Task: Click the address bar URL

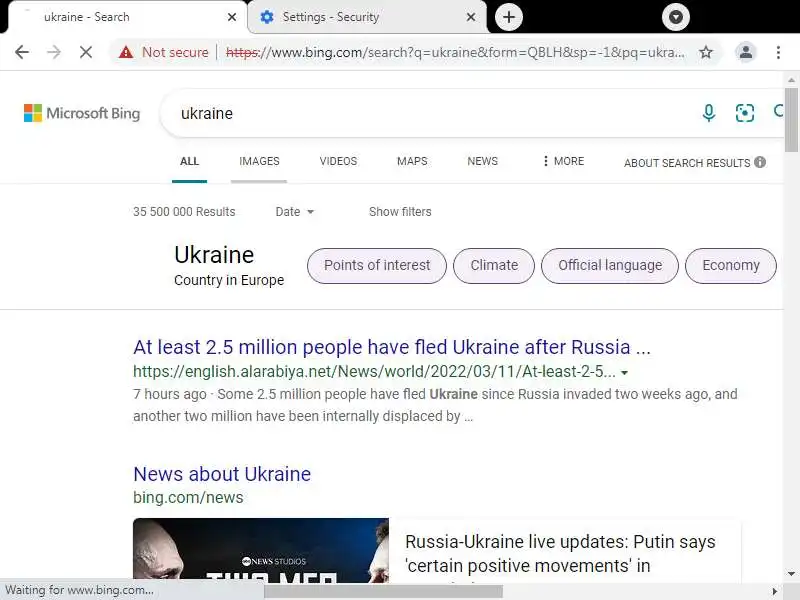Action: [x=455, y=52]
